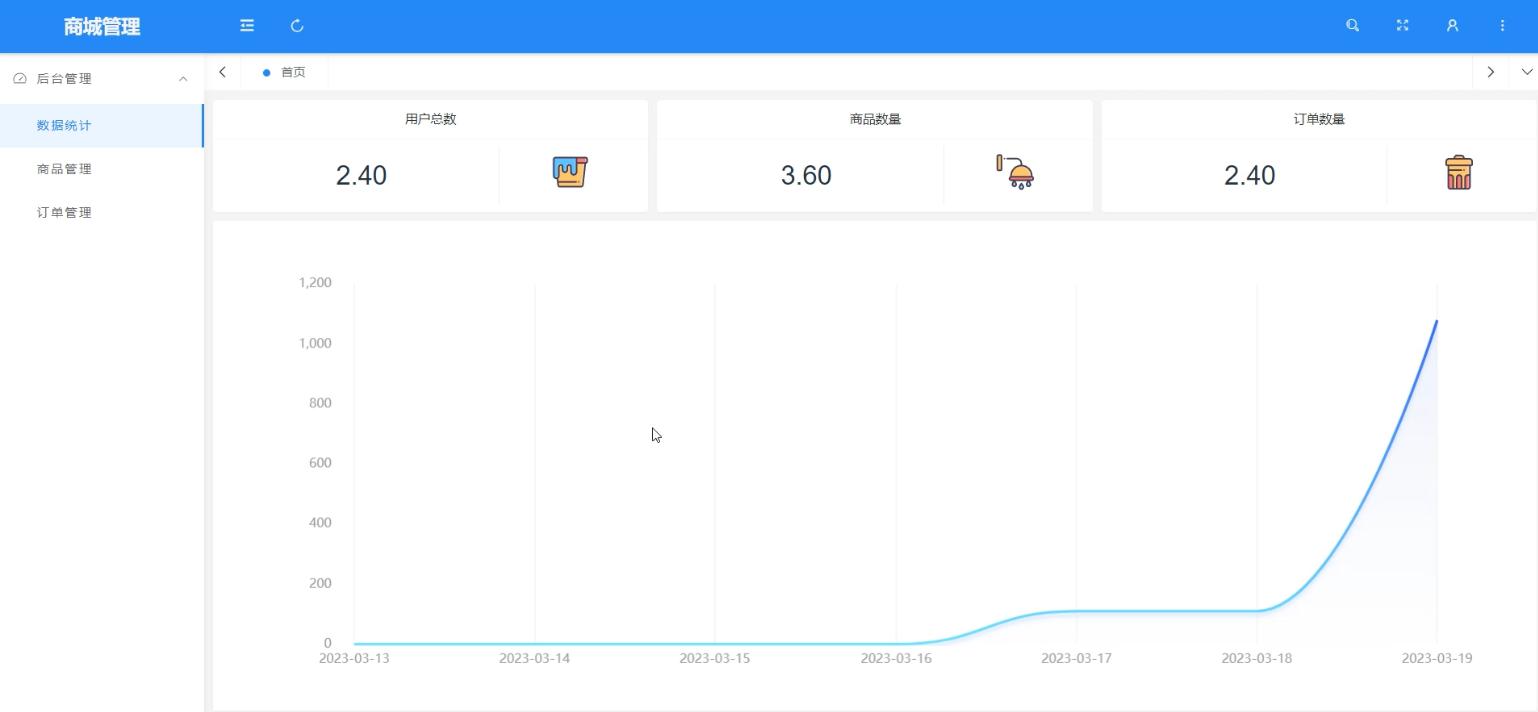Click the dashboard icon beside 后台管理

20,78
